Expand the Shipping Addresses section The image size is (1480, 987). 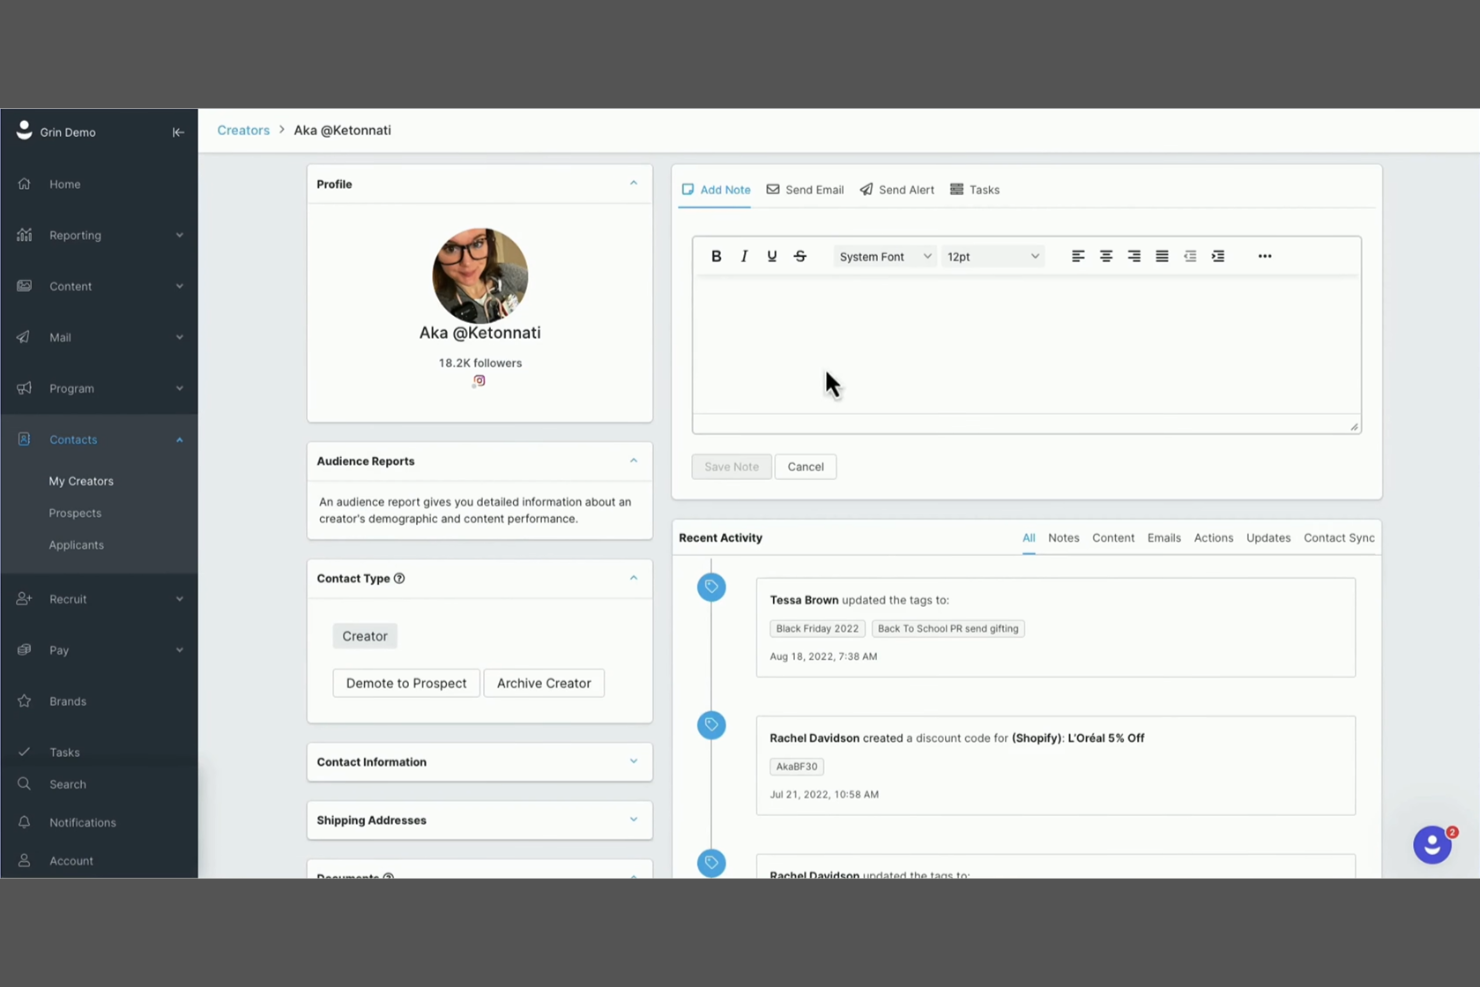click(x=633, y=820)
